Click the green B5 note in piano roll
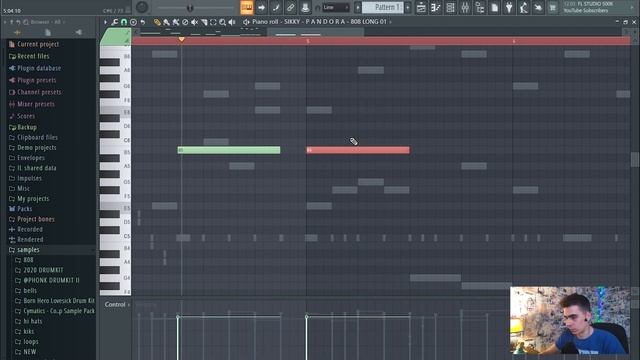 coord(229,150)
